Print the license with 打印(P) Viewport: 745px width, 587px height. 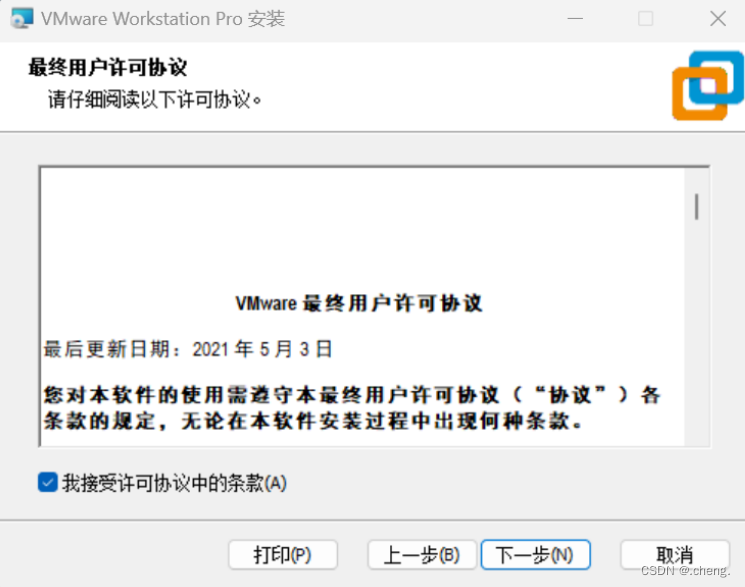click(x=283, y=554)
